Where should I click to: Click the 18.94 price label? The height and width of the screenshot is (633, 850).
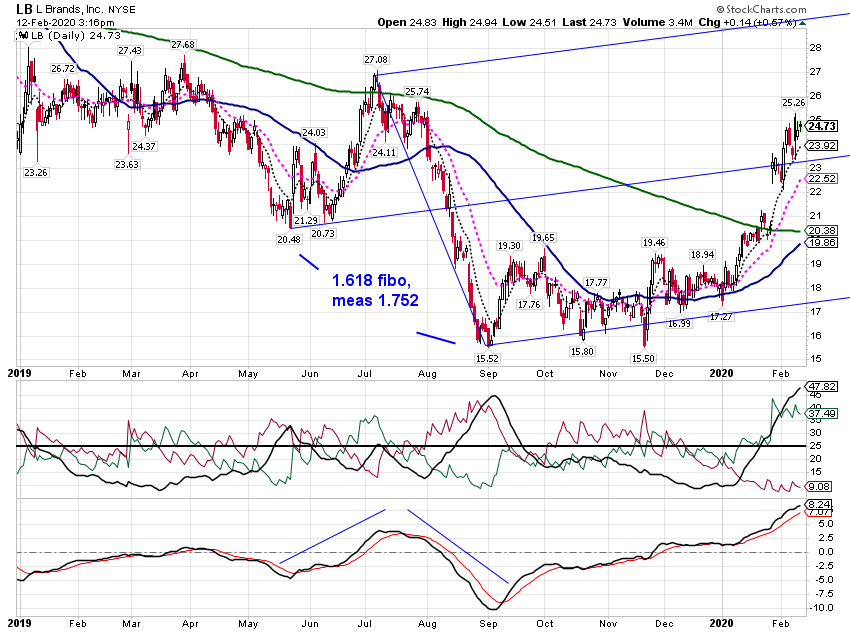point(702,255)
